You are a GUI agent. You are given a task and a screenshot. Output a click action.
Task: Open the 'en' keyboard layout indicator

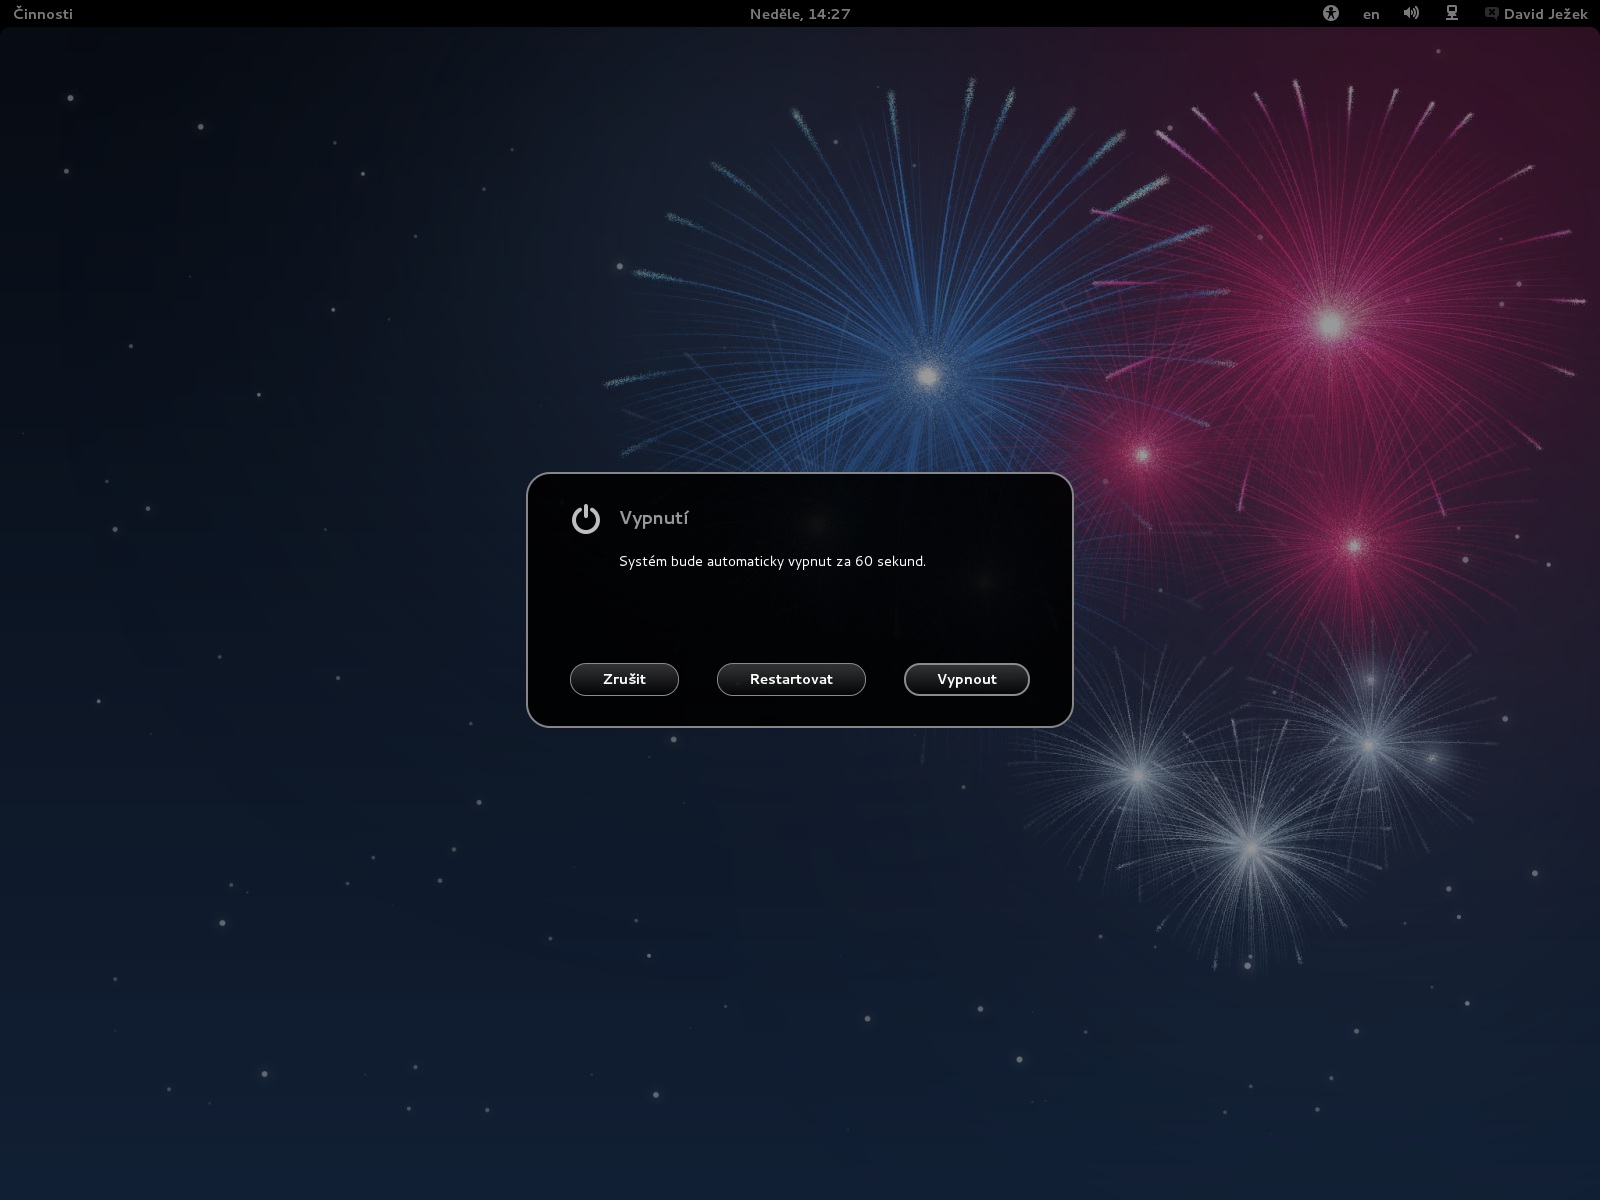(1371, 14)
